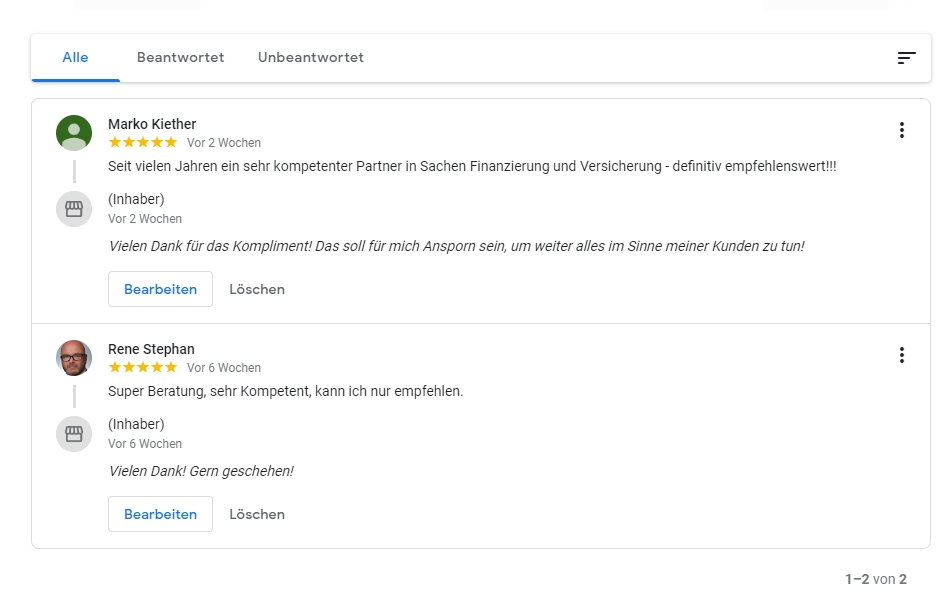Screen dimensions: 942x610
Task: Click the star rating on Marko Kiether's review
Action: 143,143
